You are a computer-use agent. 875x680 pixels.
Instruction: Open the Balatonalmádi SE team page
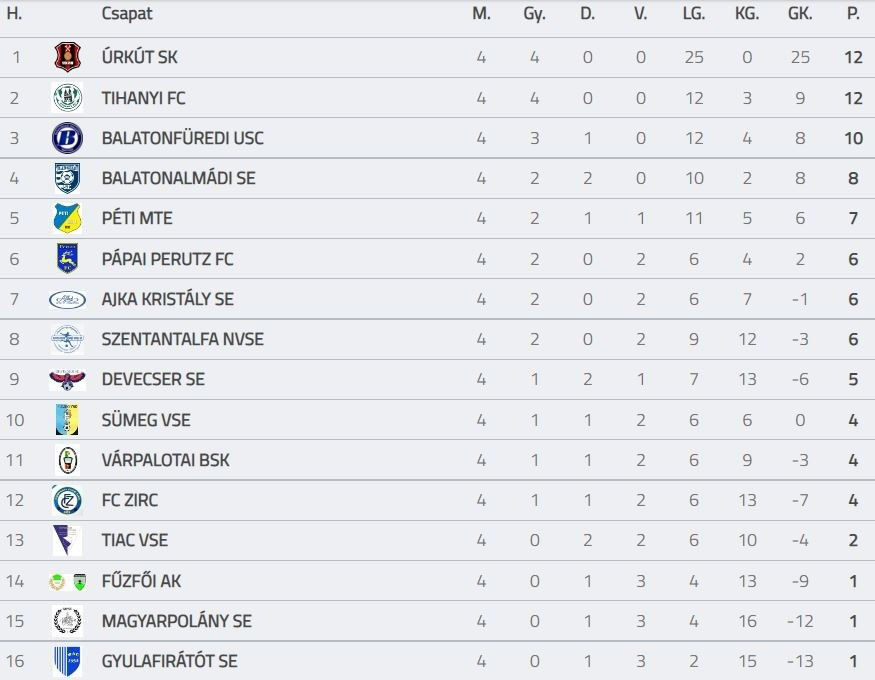tap(178, 178)
